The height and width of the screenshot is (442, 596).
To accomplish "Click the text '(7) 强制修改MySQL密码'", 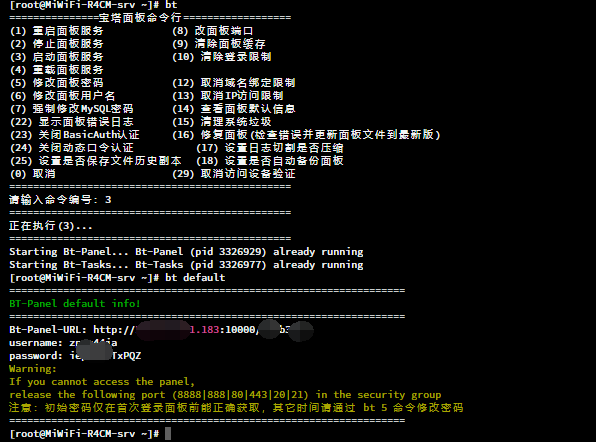I will click(x=71, y=109).
